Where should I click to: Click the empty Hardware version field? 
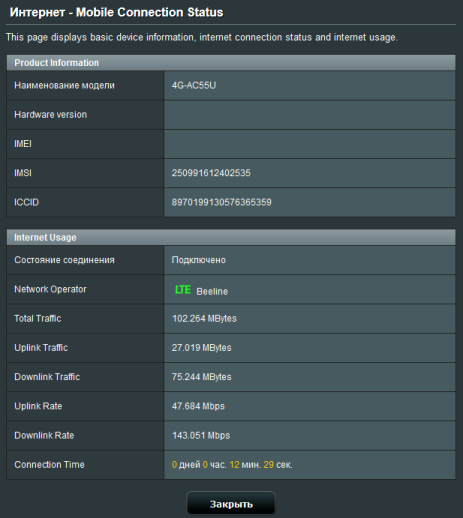(x=310, y=115)
